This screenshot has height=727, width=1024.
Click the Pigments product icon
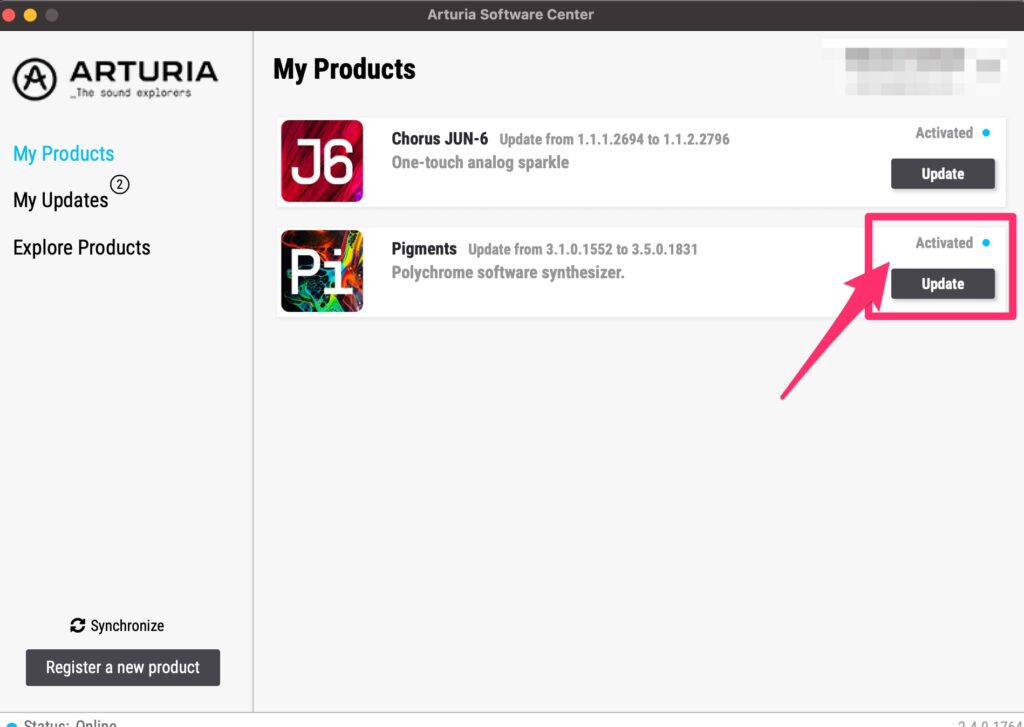coord(321,271)
